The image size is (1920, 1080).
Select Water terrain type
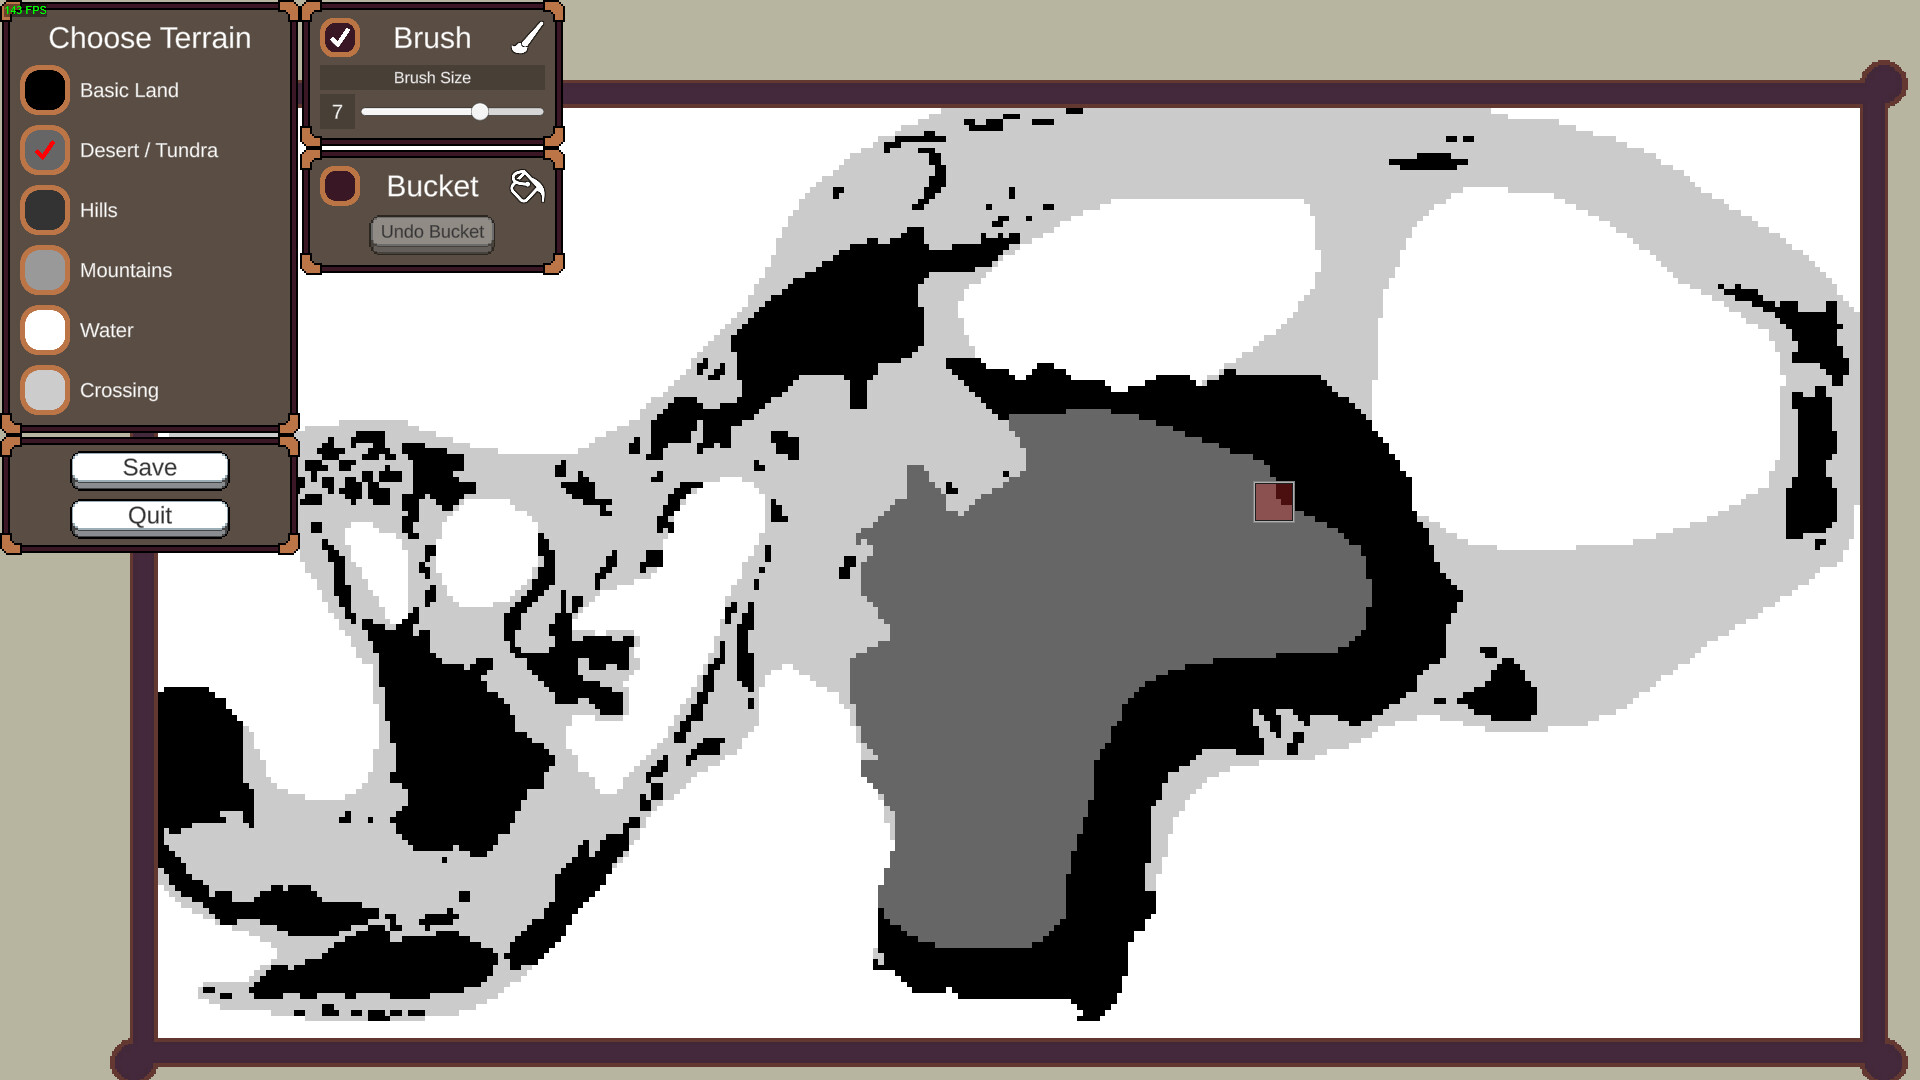[x=45, y=330]
